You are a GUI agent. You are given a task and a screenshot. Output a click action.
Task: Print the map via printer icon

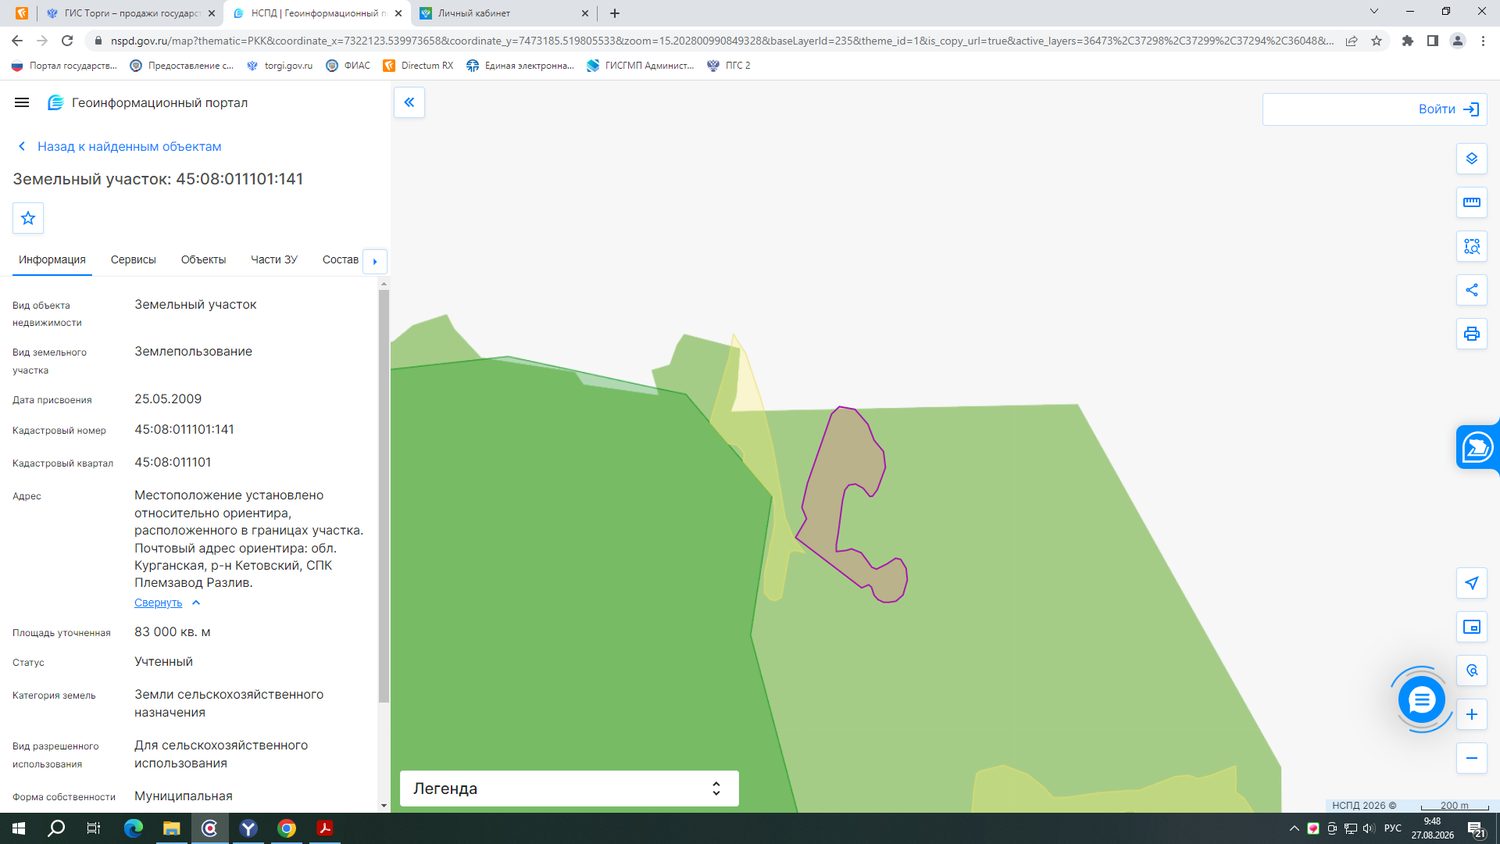click(x=1471, y=334)
